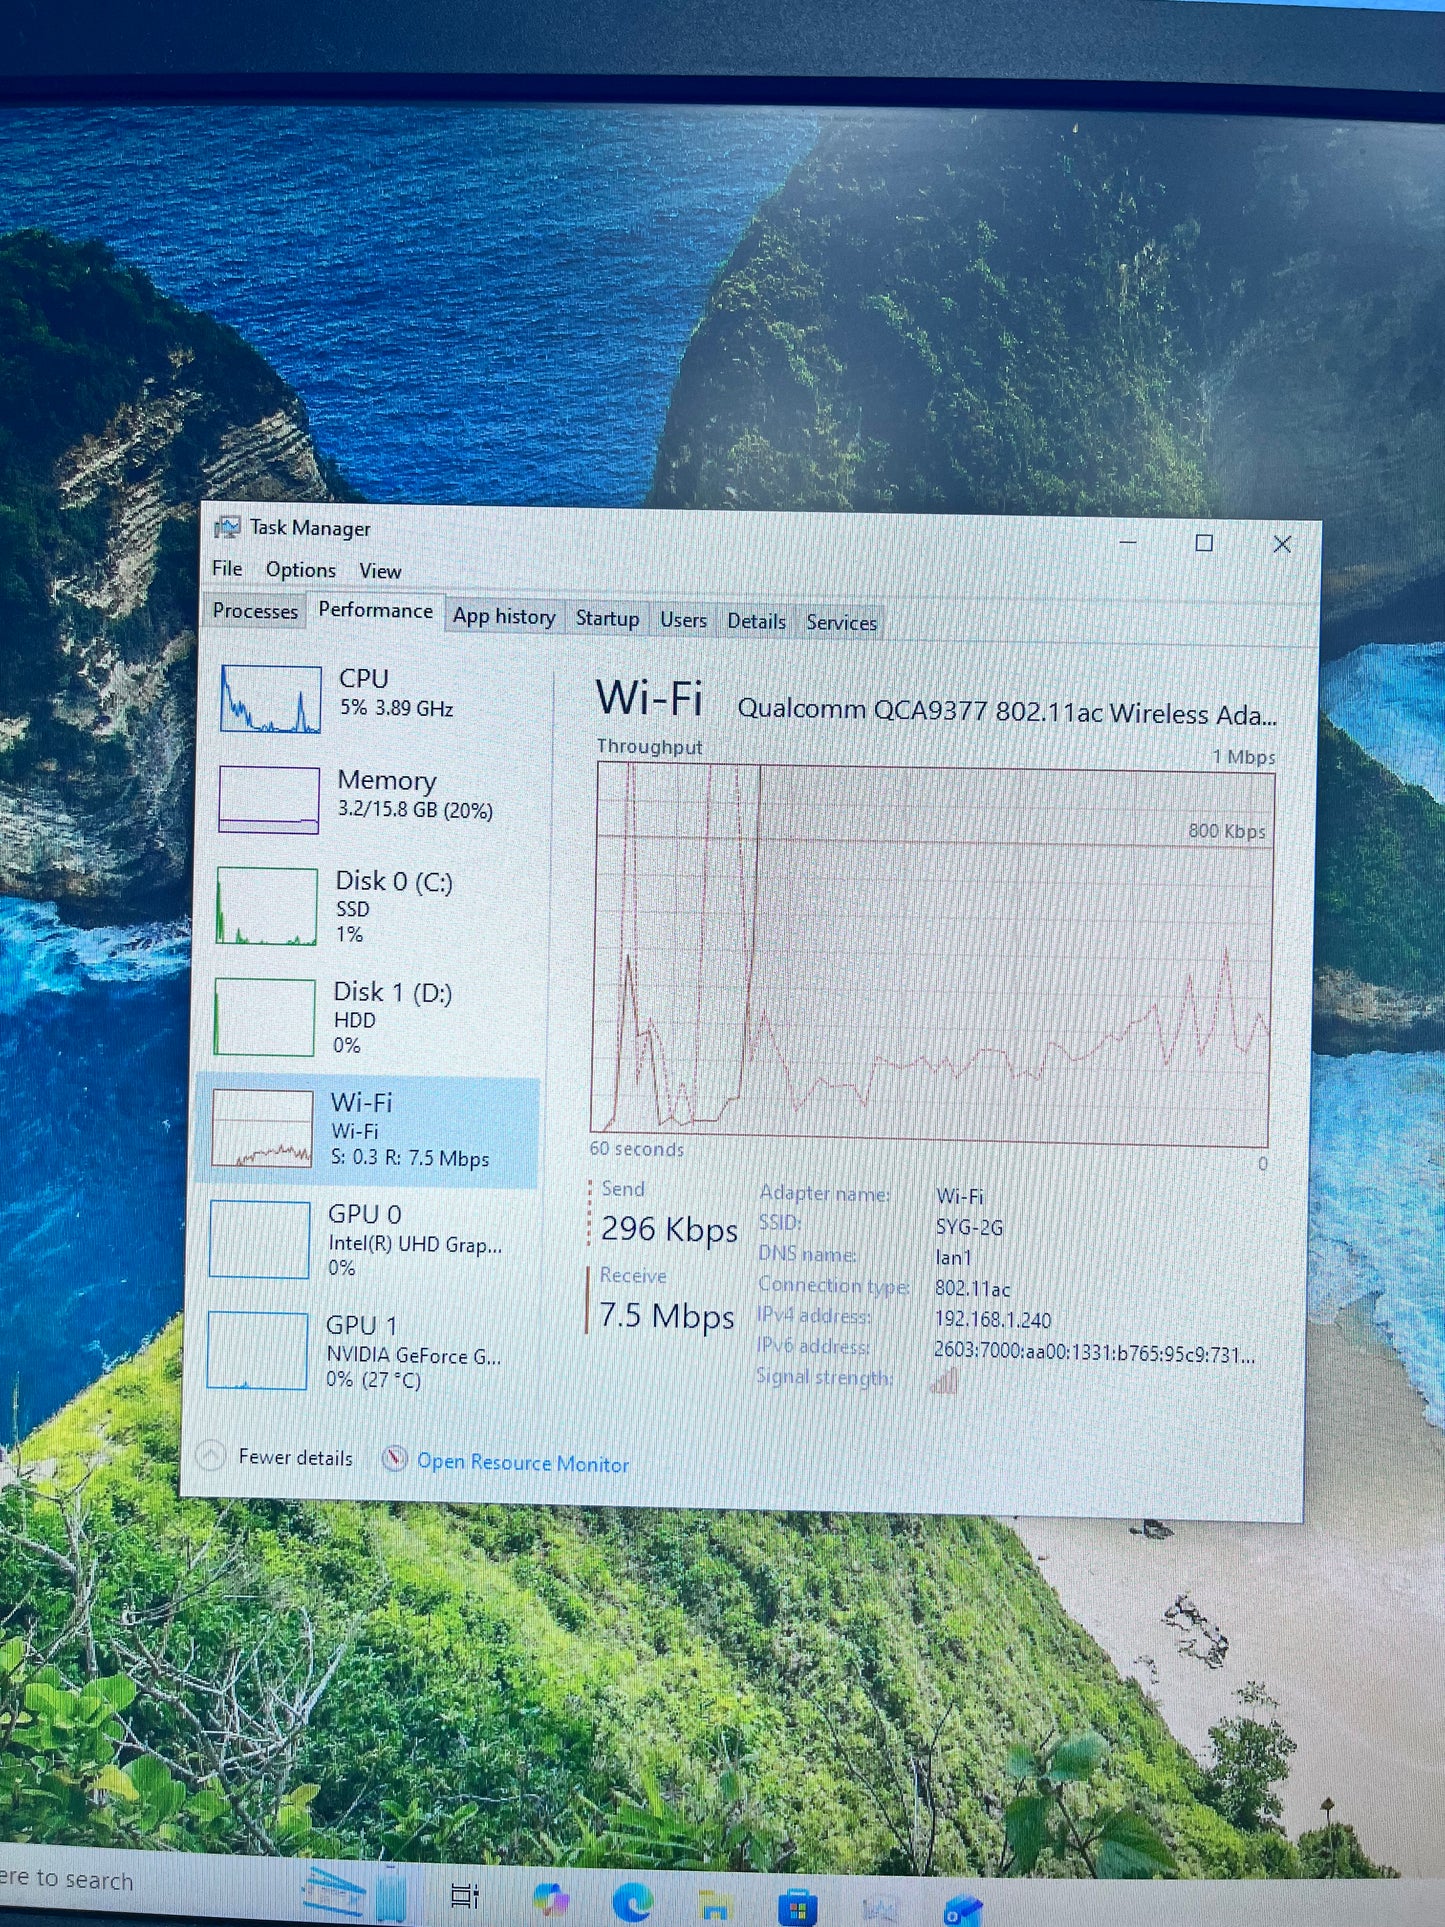
Task: Open the Options menu
Action: click(300, 570)
